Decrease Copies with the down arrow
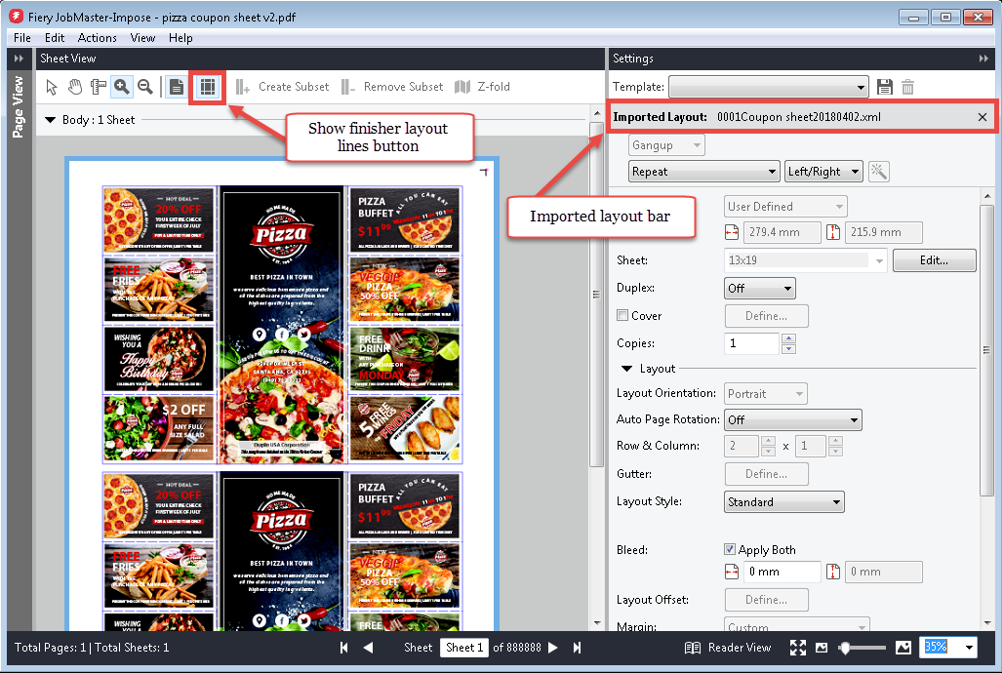1002x673 pixels. pos(789,349)
